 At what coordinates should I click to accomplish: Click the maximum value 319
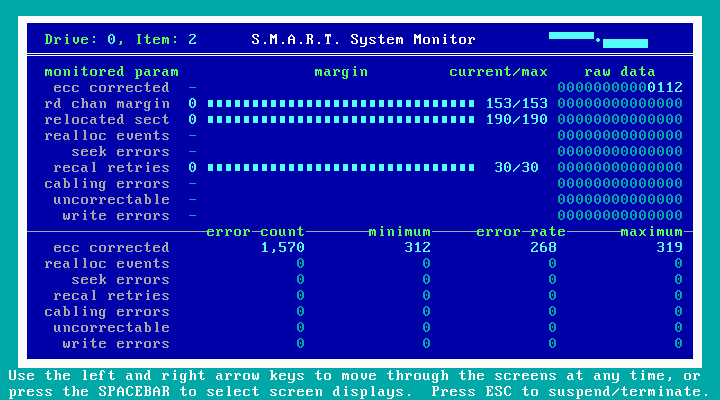(669, 248)
